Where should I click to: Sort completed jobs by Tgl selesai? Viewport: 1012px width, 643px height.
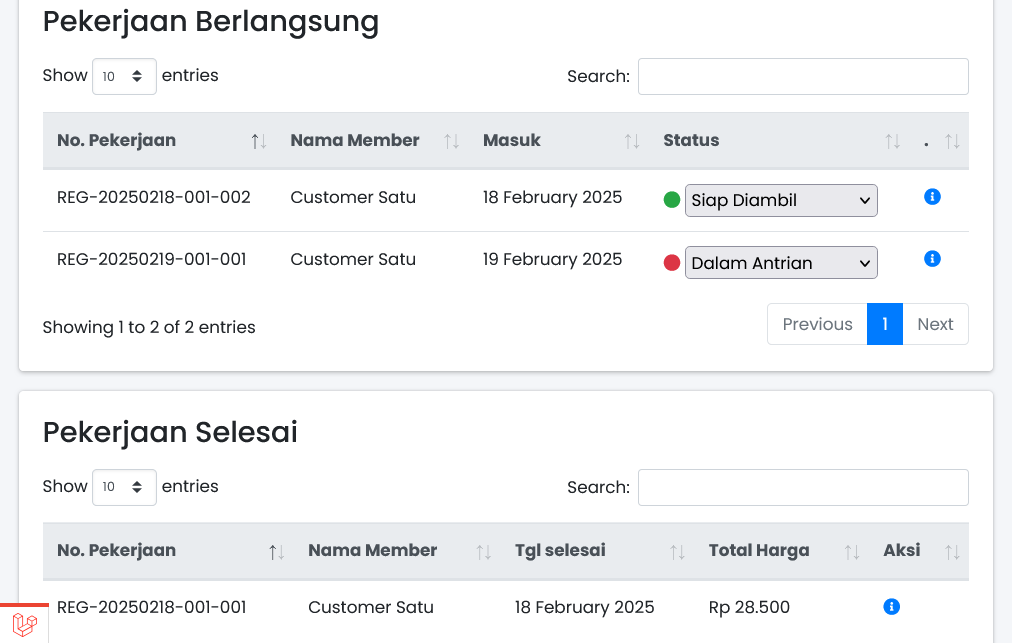[599, 551]
